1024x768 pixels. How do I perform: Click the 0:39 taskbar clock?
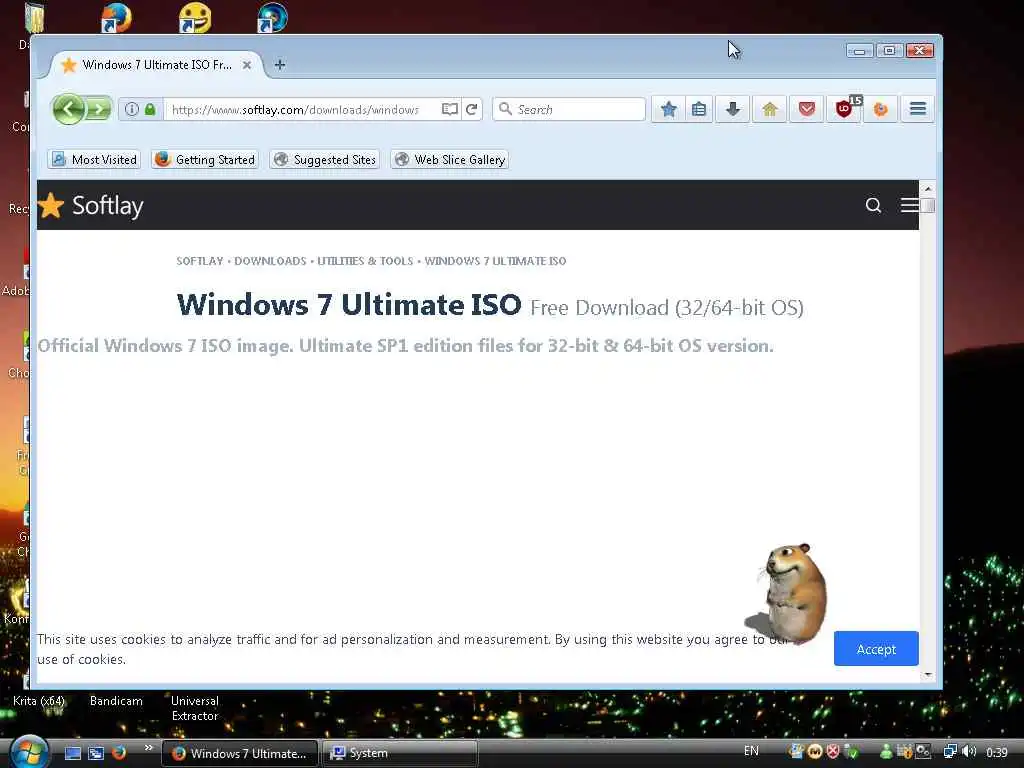click(x=997, y=752)
